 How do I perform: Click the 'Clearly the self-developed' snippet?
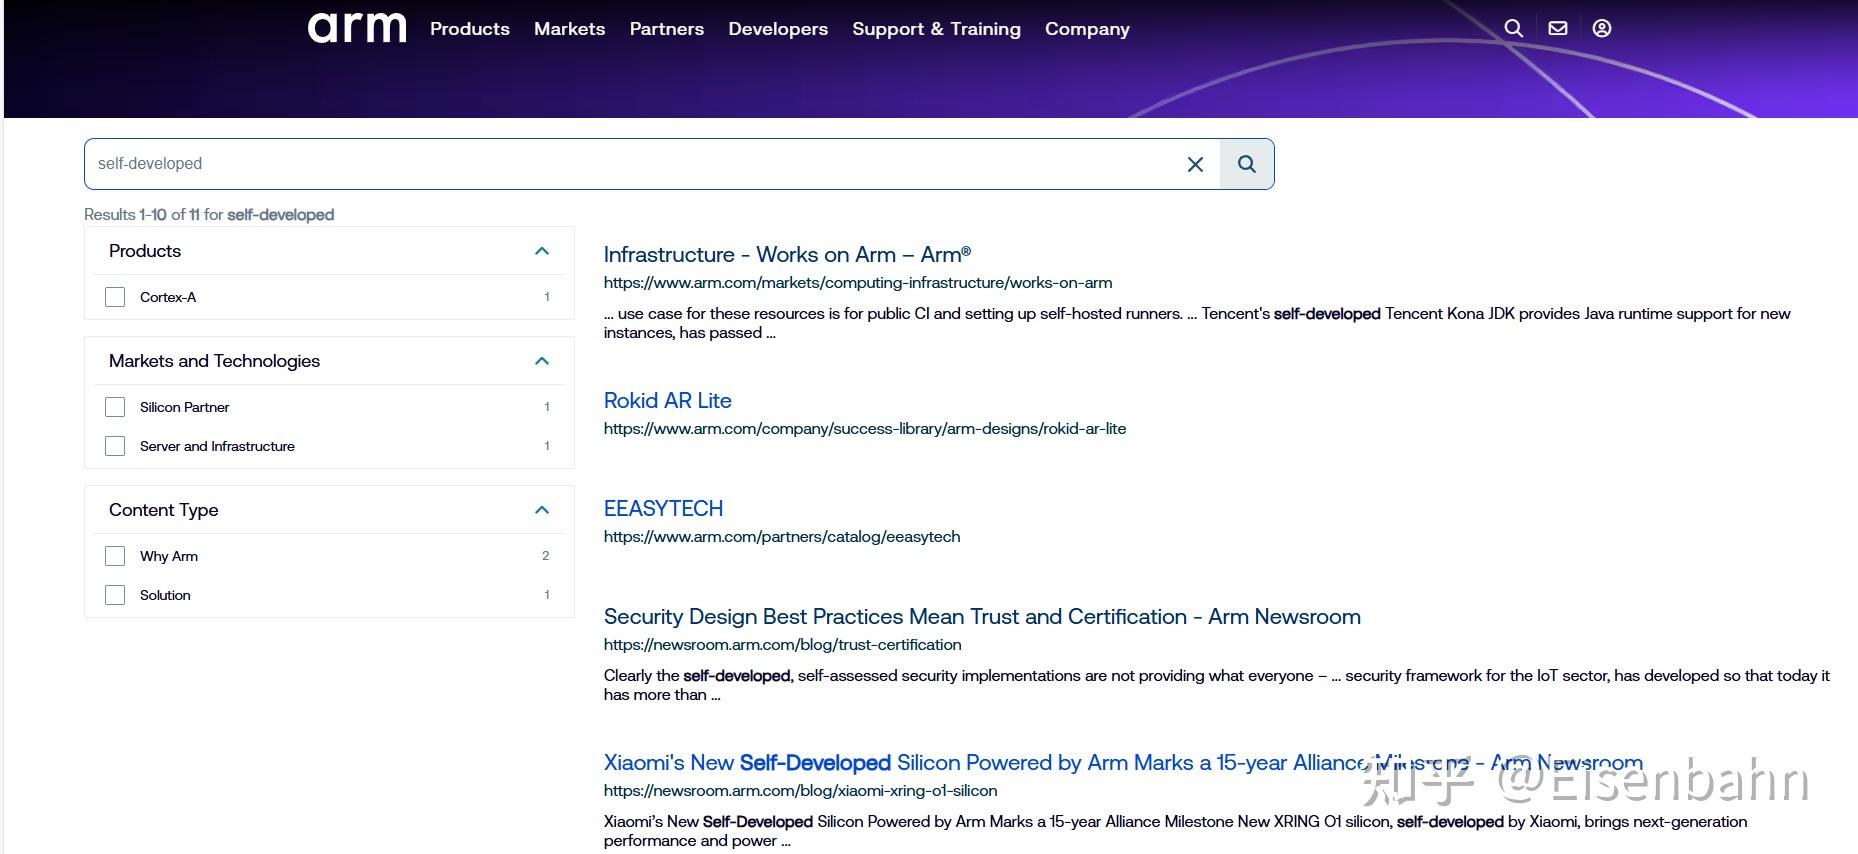tap(1217, 685)
